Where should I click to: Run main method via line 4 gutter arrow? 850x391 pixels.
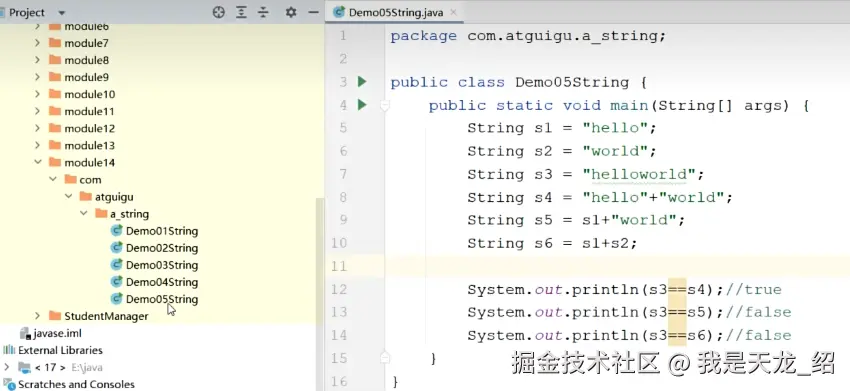362,105
